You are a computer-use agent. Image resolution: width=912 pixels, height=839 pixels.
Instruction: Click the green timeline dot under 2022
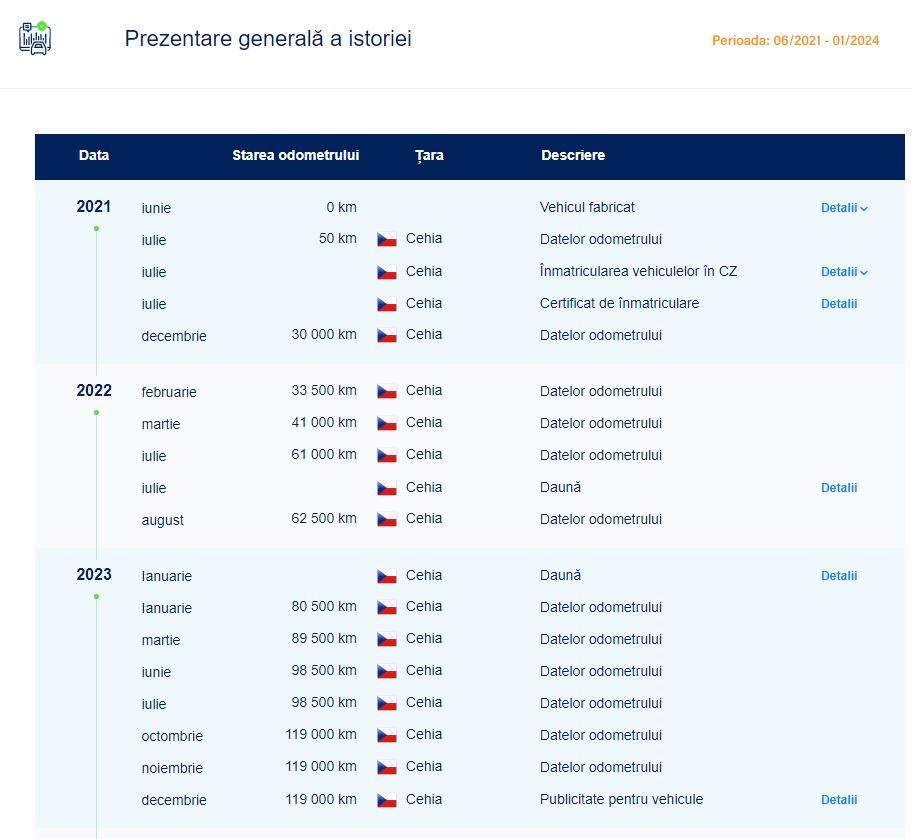point(97,413)
